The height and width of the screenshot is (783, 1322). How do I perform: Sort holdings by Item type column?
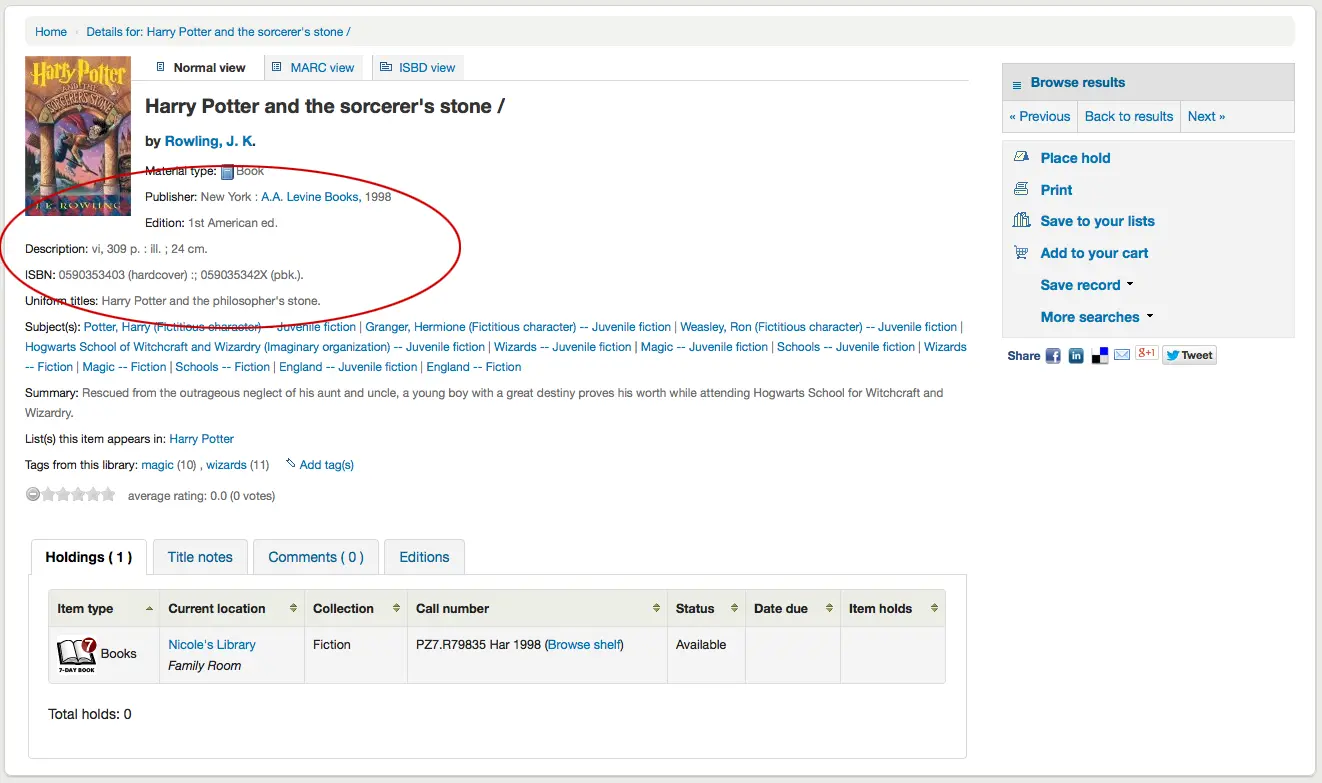point(105,608)
